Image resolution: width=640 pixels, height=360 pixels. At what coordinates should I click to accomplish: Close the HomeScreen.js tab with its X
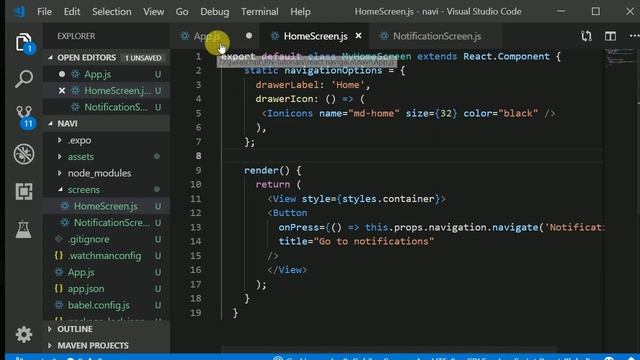click(358, 36)
